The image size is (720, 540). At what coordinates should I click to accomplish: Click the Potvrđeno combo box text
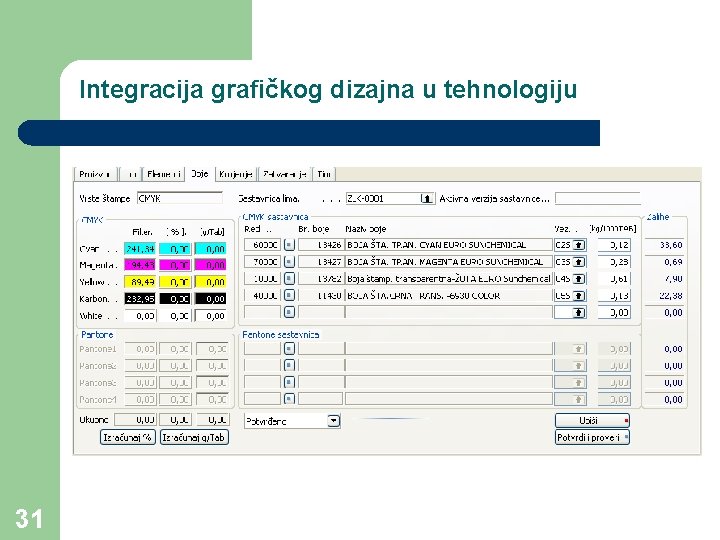[x=266, y=421]
